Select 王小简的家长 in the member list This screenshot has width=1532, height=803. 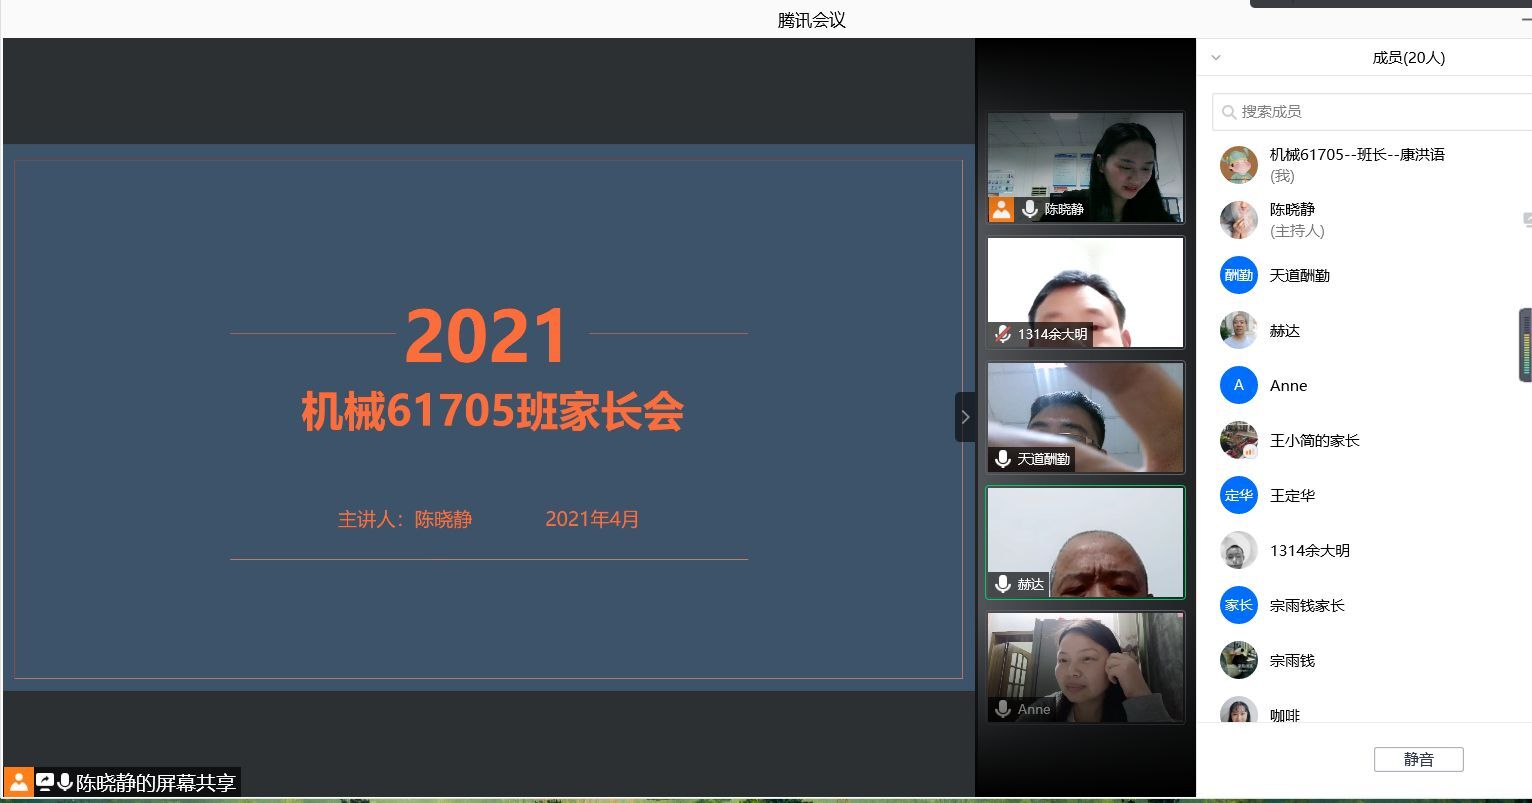pyautogui.click(x=1314, y=440)
